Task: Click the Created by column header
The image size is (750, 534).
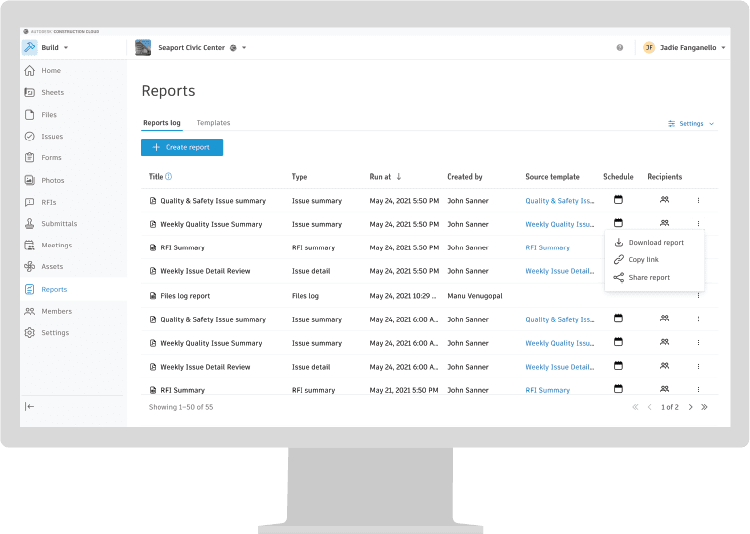Action: pos(464,177)
